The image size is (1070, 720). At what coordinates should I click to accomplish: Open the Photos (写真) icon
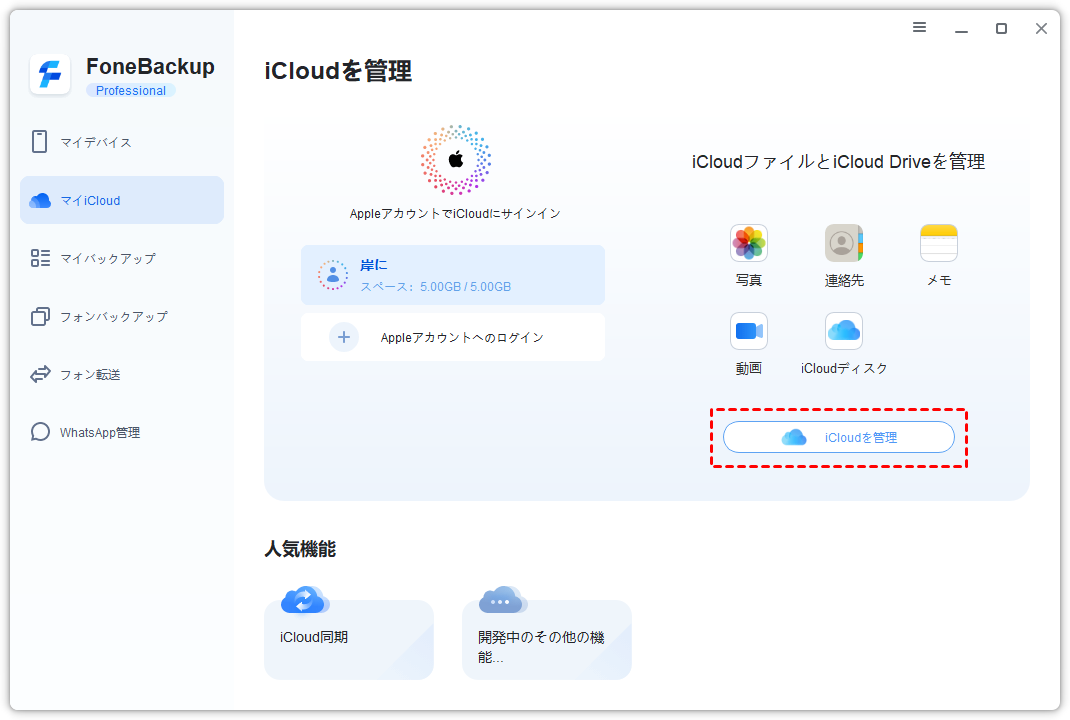(x=748, y=243)
